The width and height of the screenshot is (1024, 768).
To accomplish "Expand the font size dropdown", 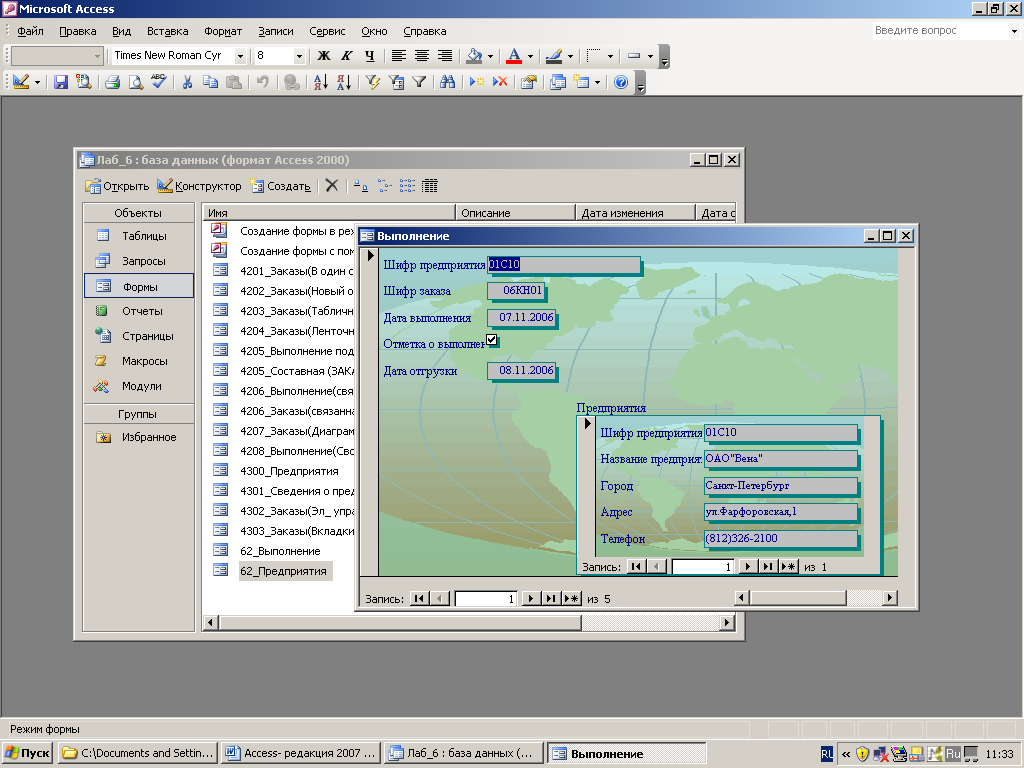I will [299, 56].
